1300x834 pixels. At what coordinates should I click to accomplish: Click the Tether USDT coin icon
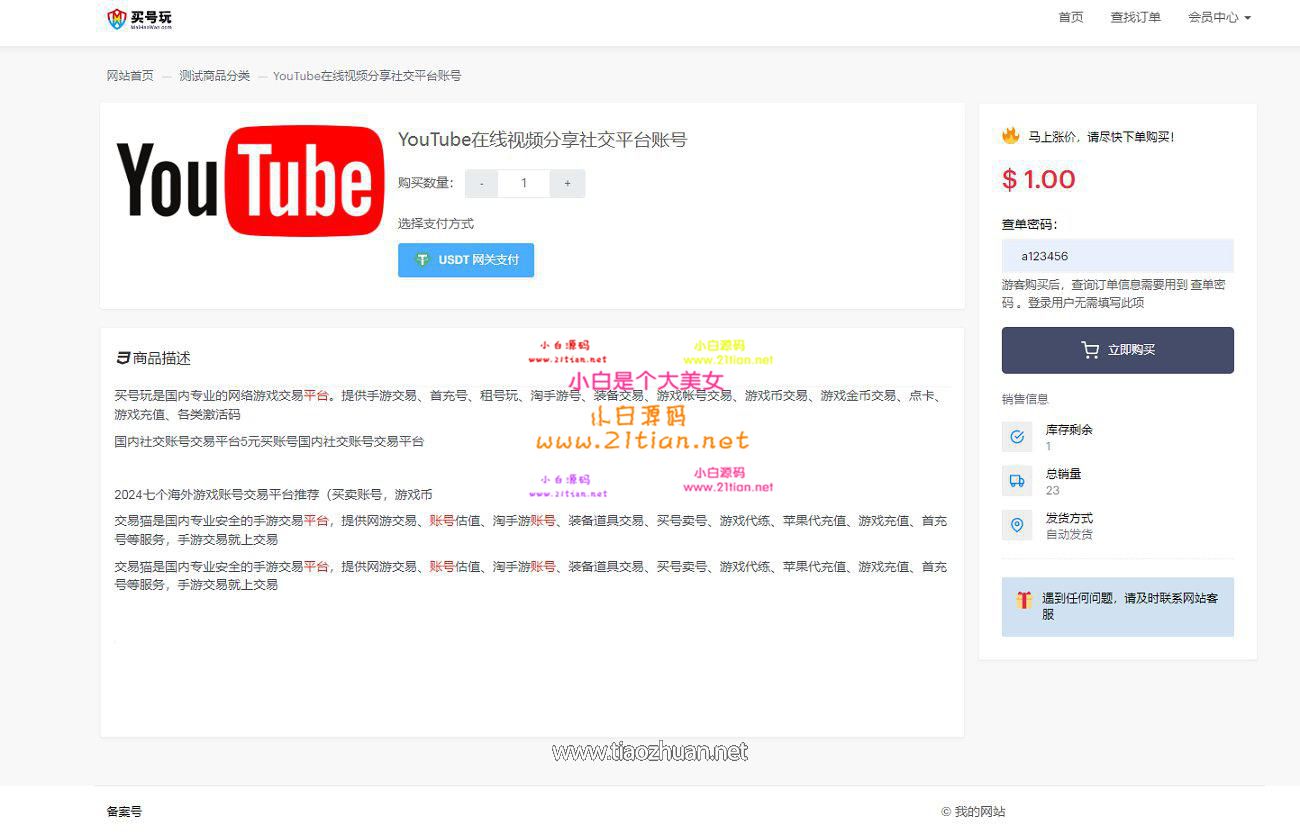click(x=423, y=260)
